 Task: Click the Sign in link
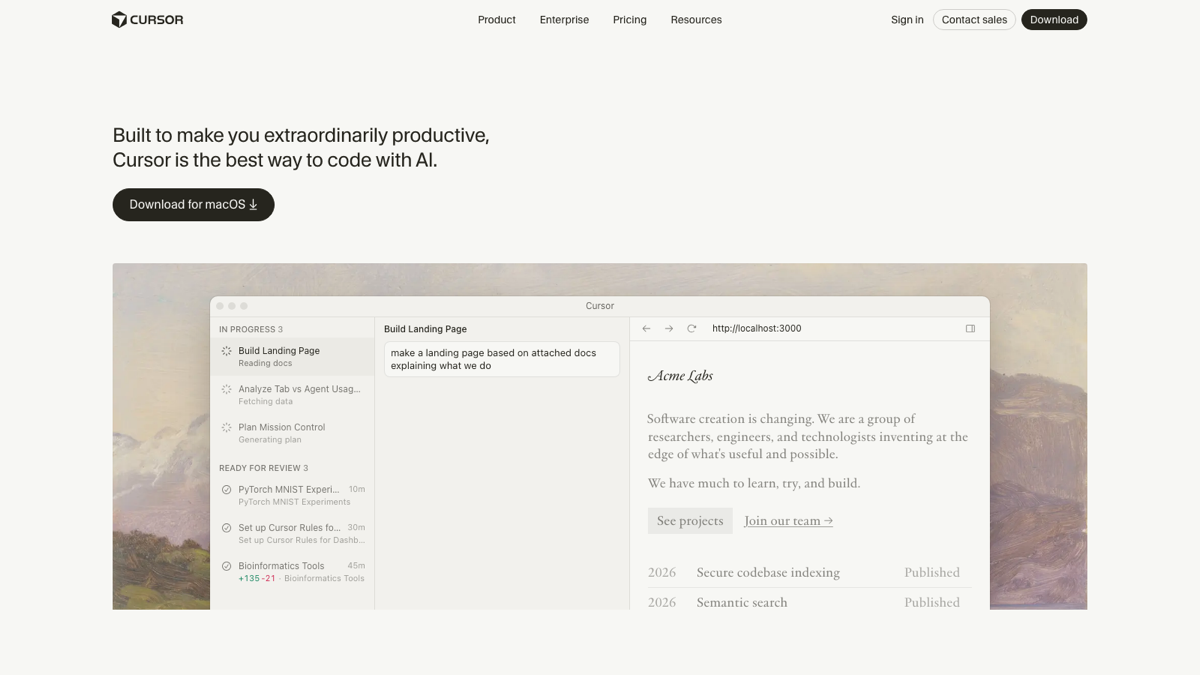tap(907, 20)
